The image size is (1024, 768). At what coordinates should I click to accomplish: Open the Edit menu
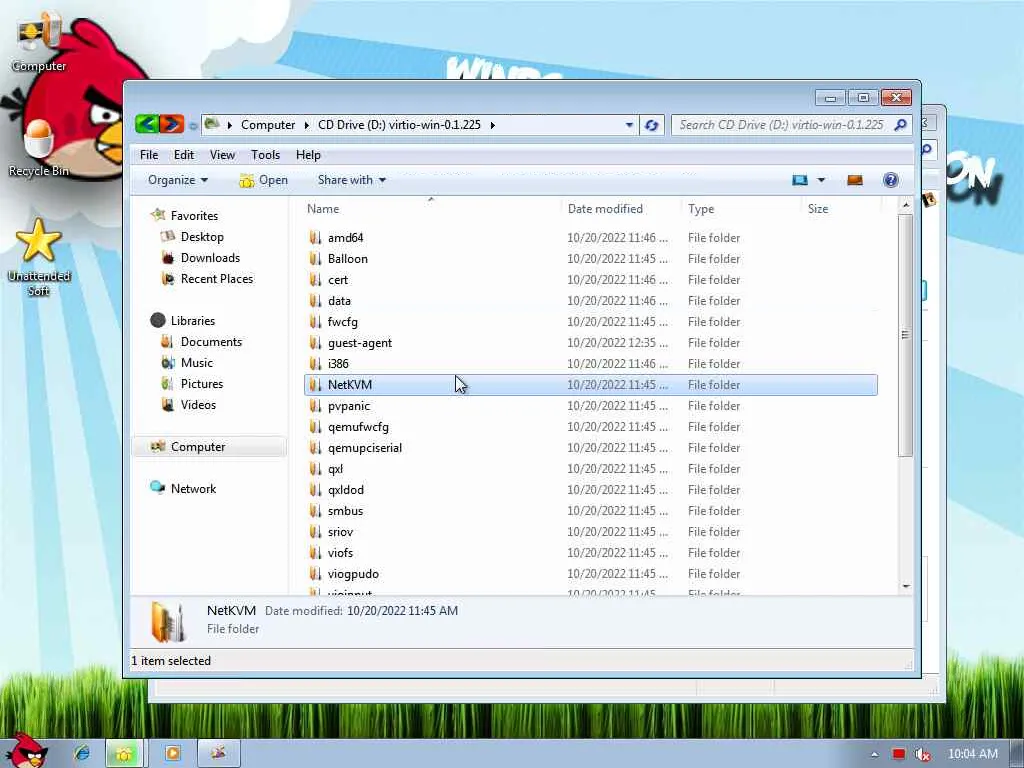184,155
